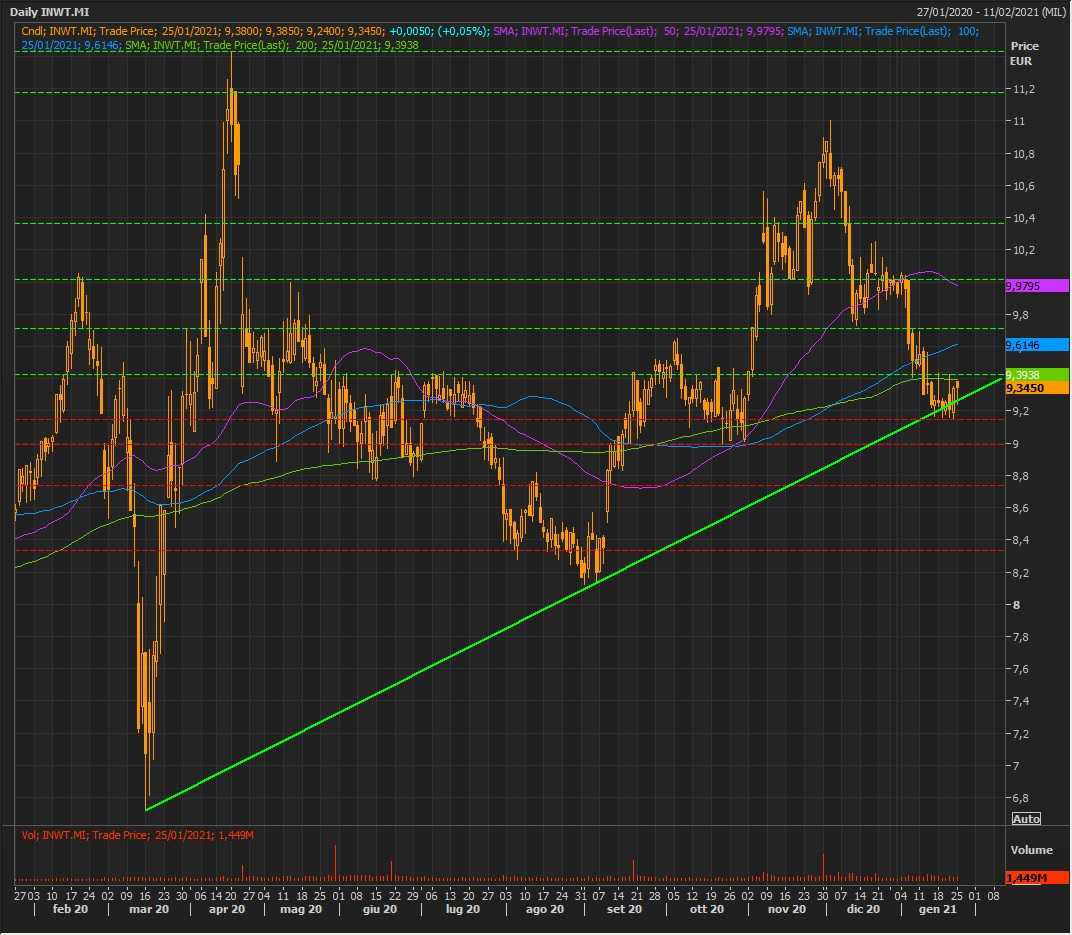The image size is (1072, 935).
Task: Click the Volume axis label
Action: click(x=1031, y=850)
